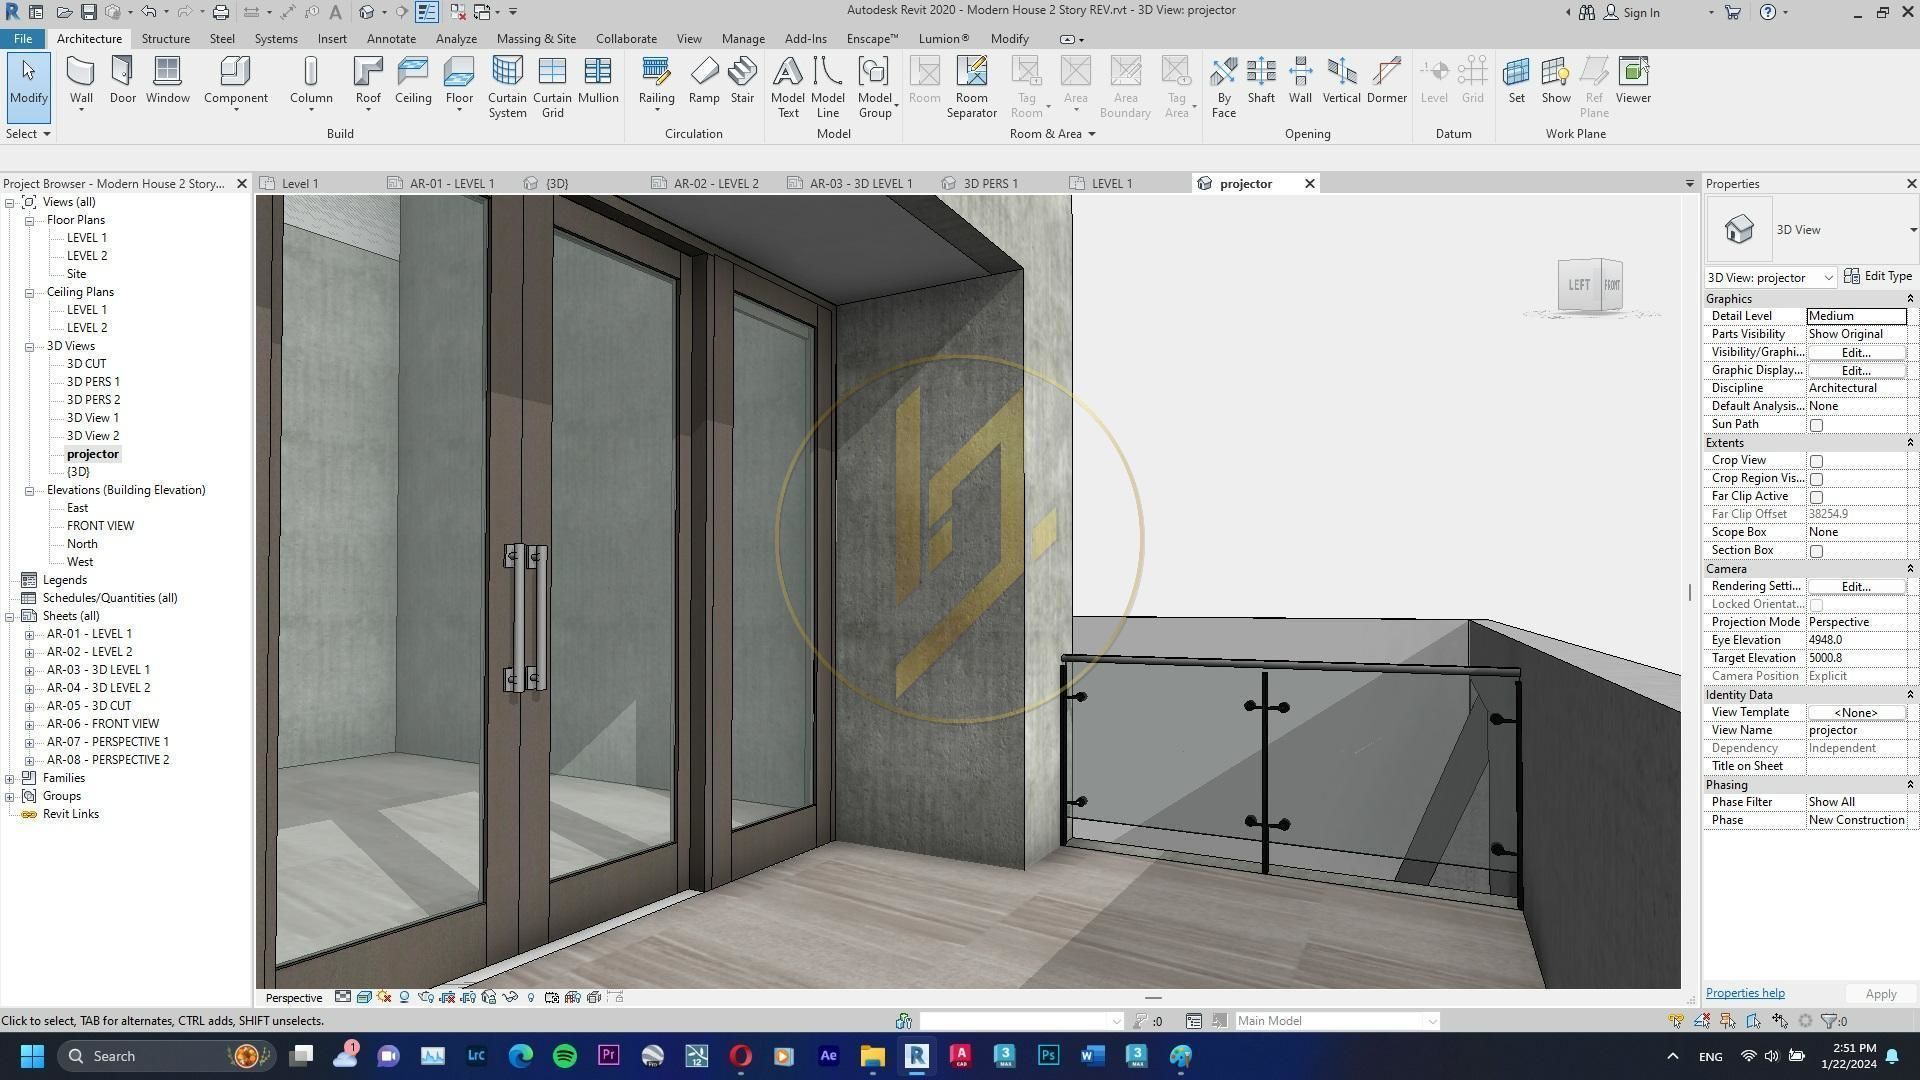Click the Stair tool

coord(742,81)
